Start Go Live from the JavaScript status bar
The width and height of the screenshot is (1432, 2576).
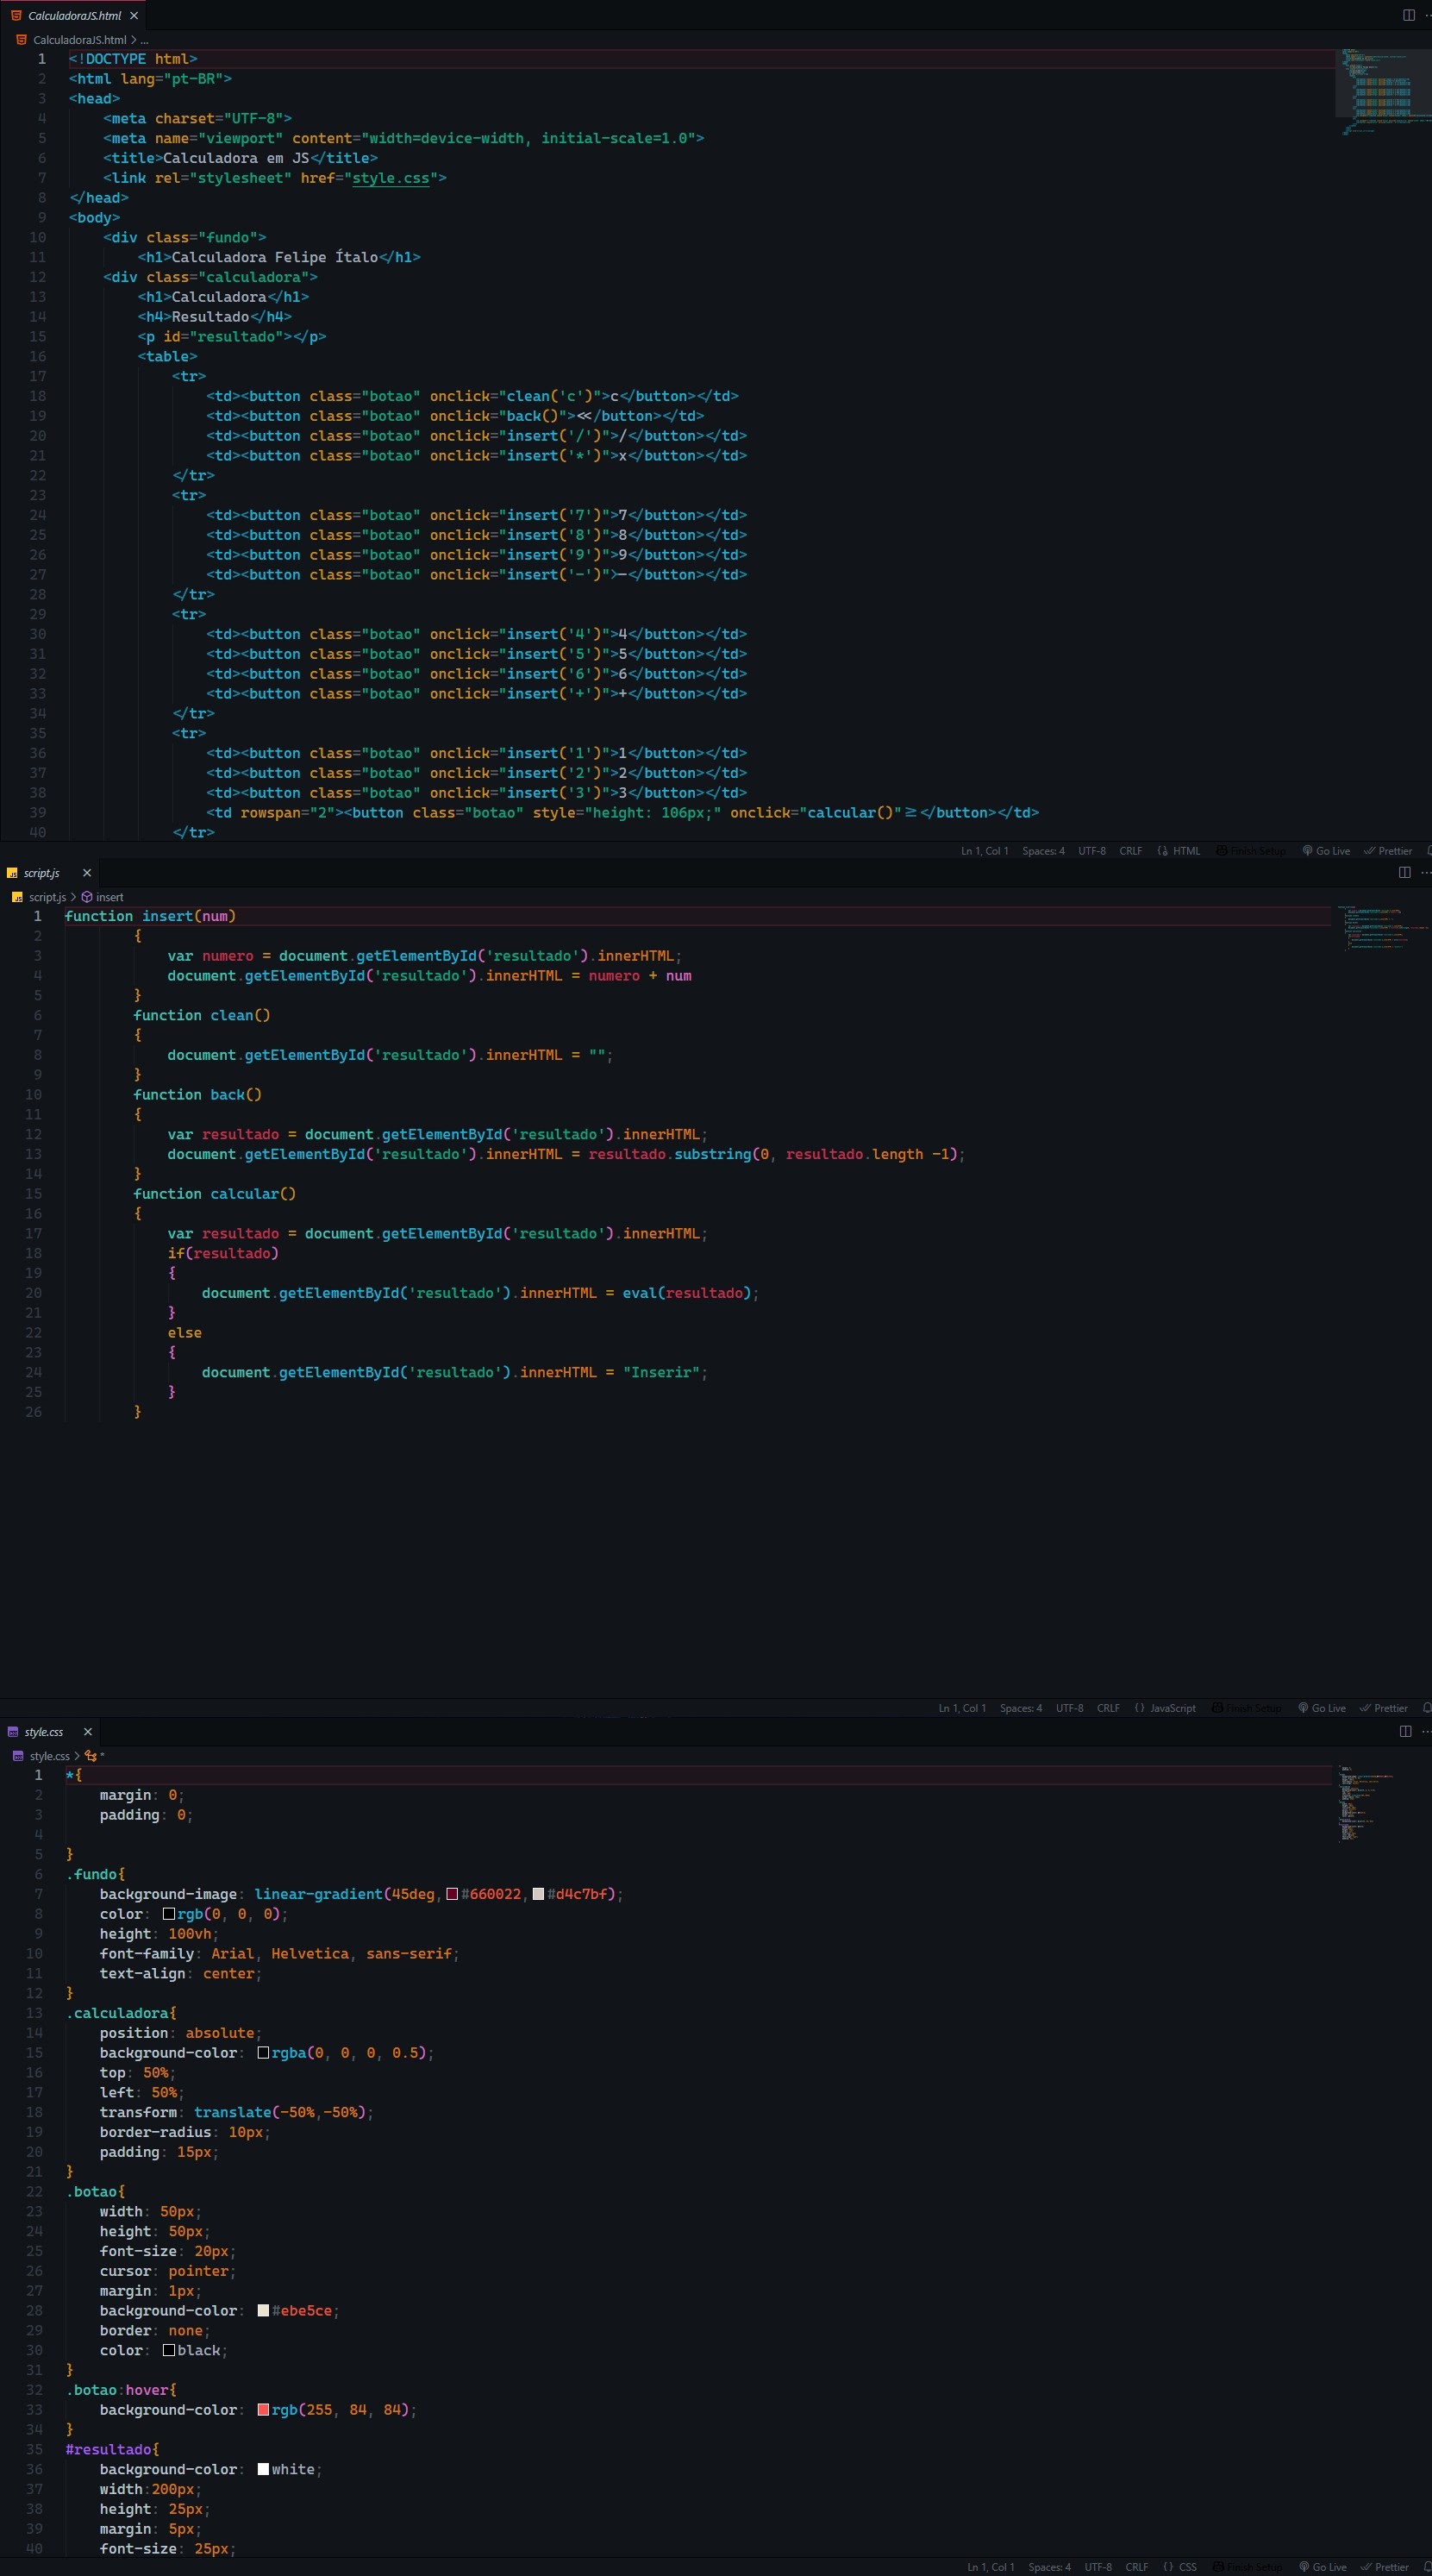1322,1708
